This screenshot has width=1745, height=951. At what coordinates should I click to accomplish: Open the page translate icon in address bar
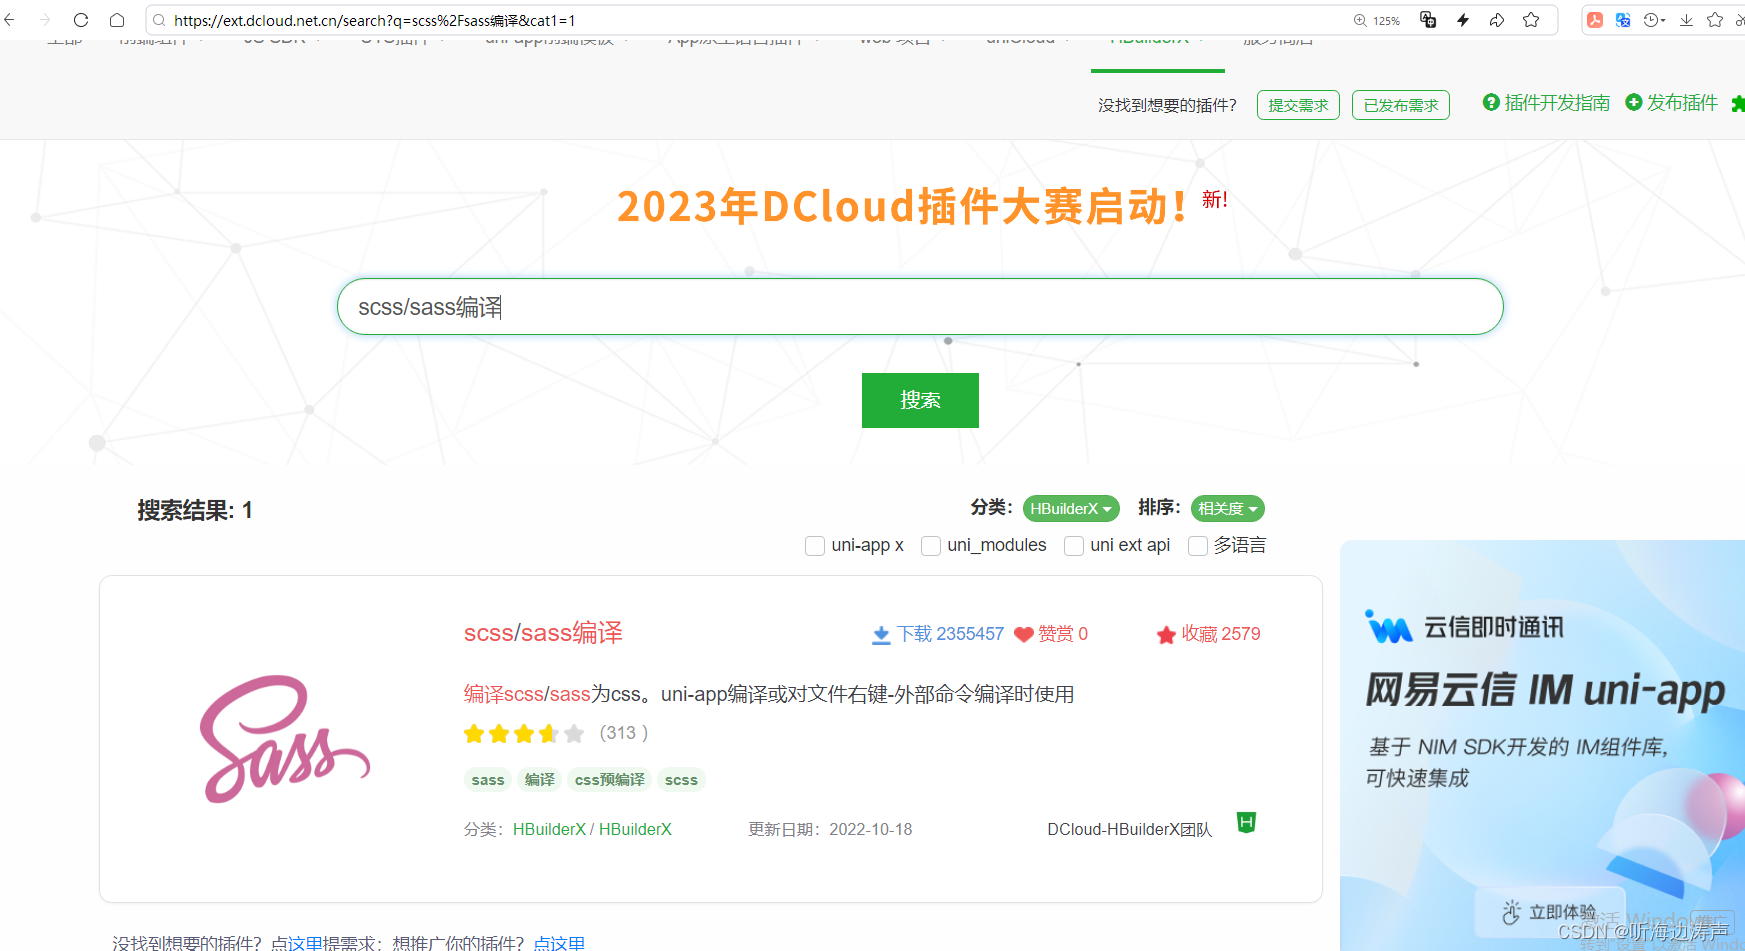tap(1428, 20)
